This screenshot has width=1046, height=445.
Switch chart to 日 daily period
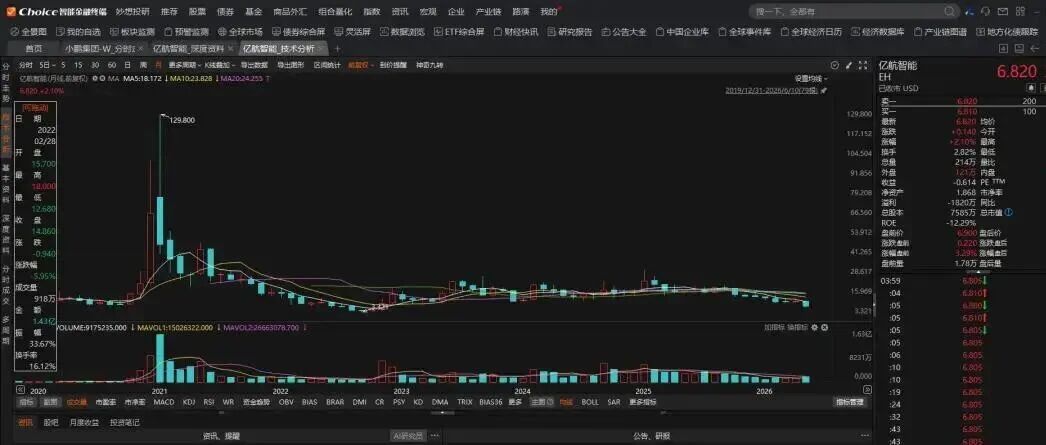coord(127,65)
